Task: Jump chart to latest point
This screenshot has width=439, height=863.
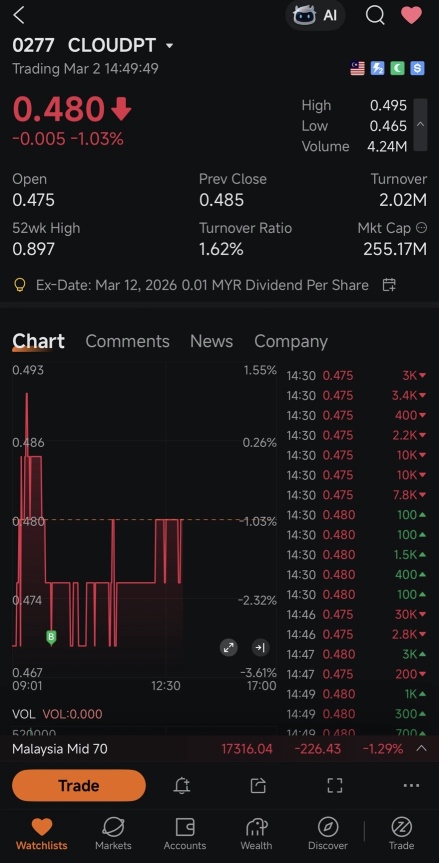Action: (260, 648)
